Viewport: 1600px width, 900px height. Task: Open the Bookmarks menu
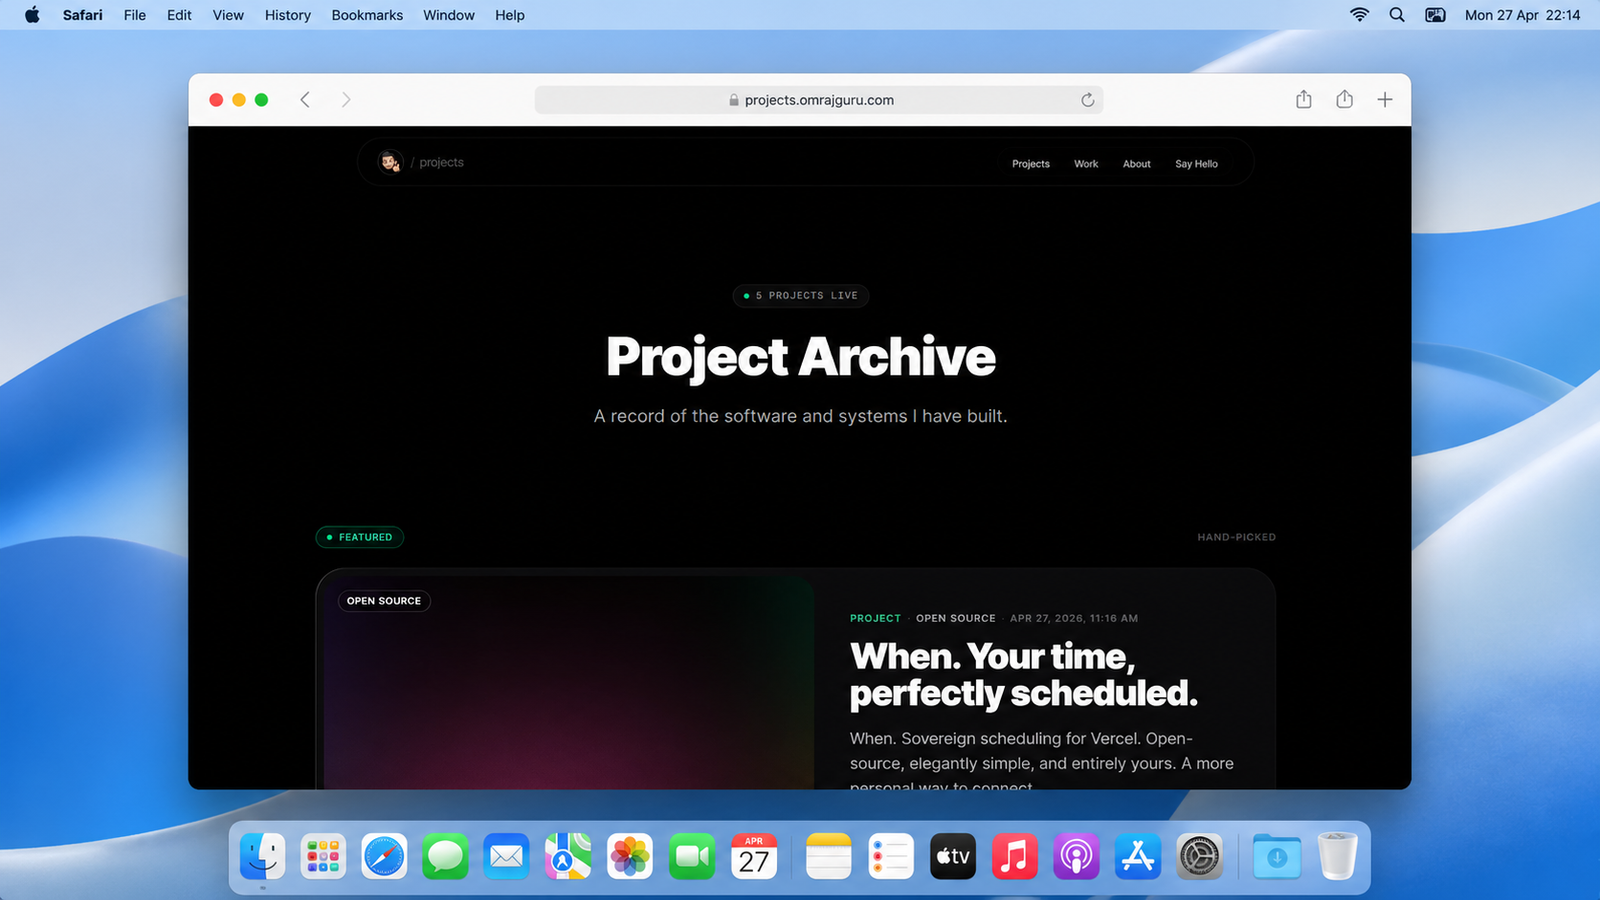point(367,15)
